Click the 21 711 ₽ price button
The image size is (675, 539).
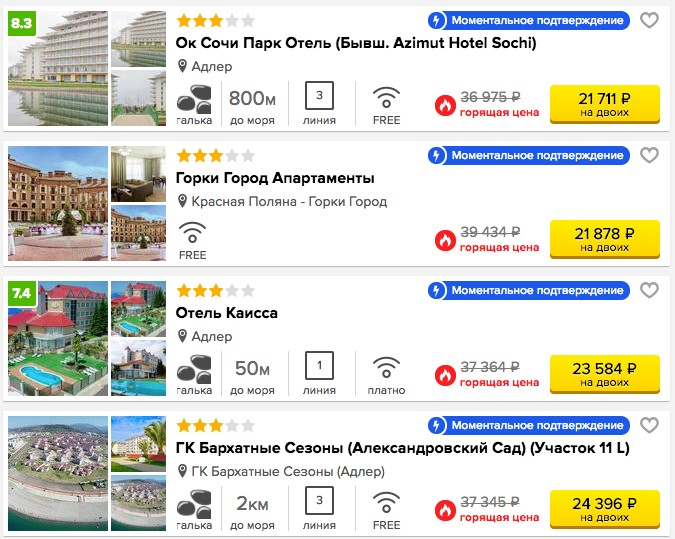tap(605, 104)
